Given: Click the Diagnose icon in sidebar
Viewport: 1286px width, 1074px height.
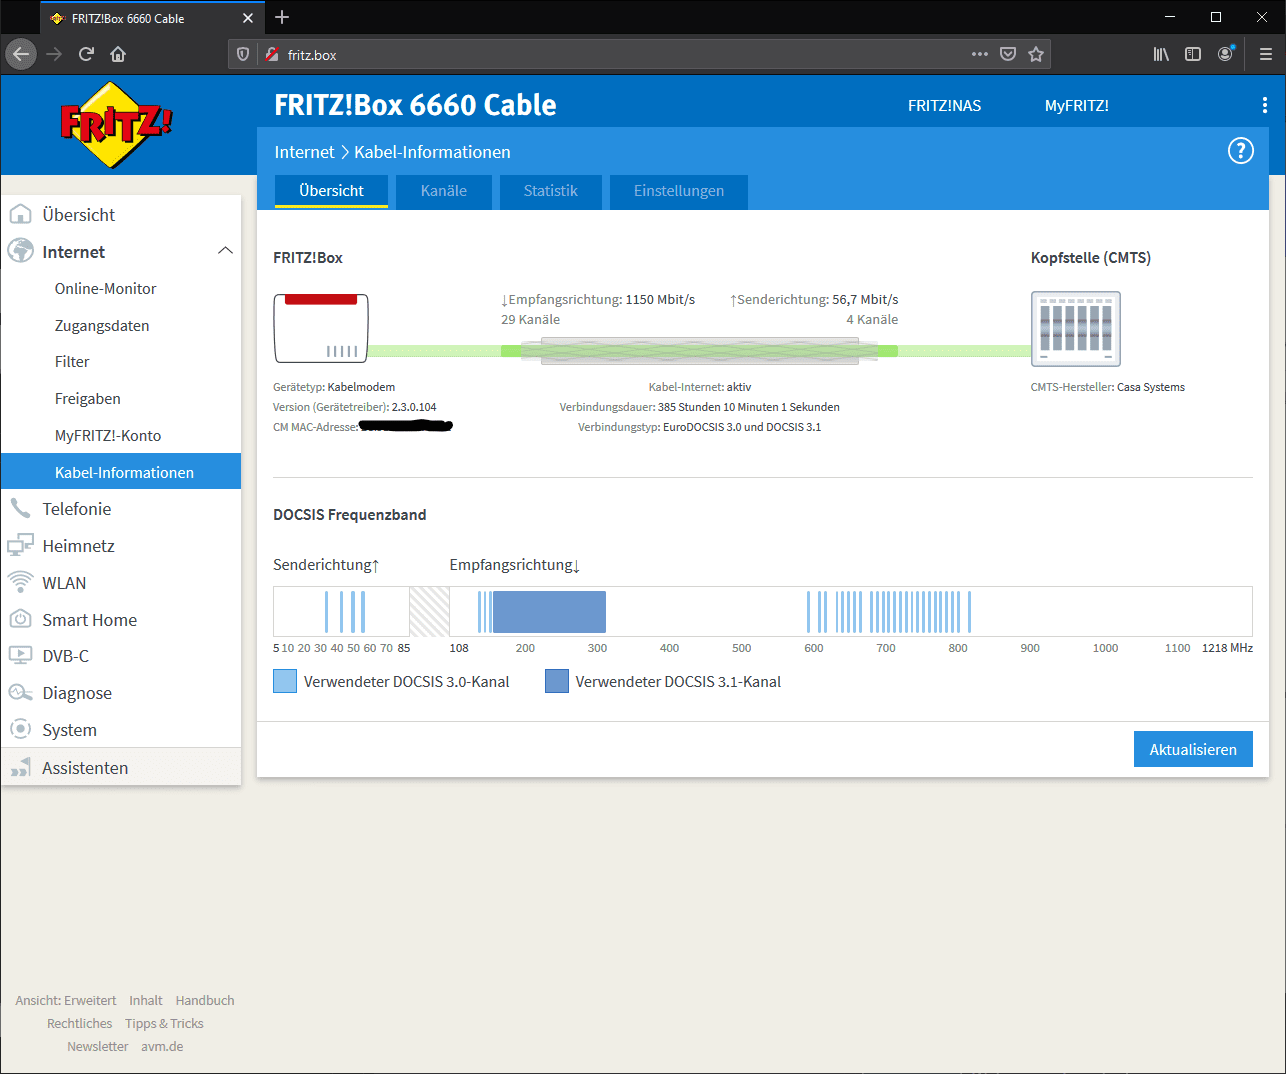Looking at the screenshot, I should tap(20, 692).
